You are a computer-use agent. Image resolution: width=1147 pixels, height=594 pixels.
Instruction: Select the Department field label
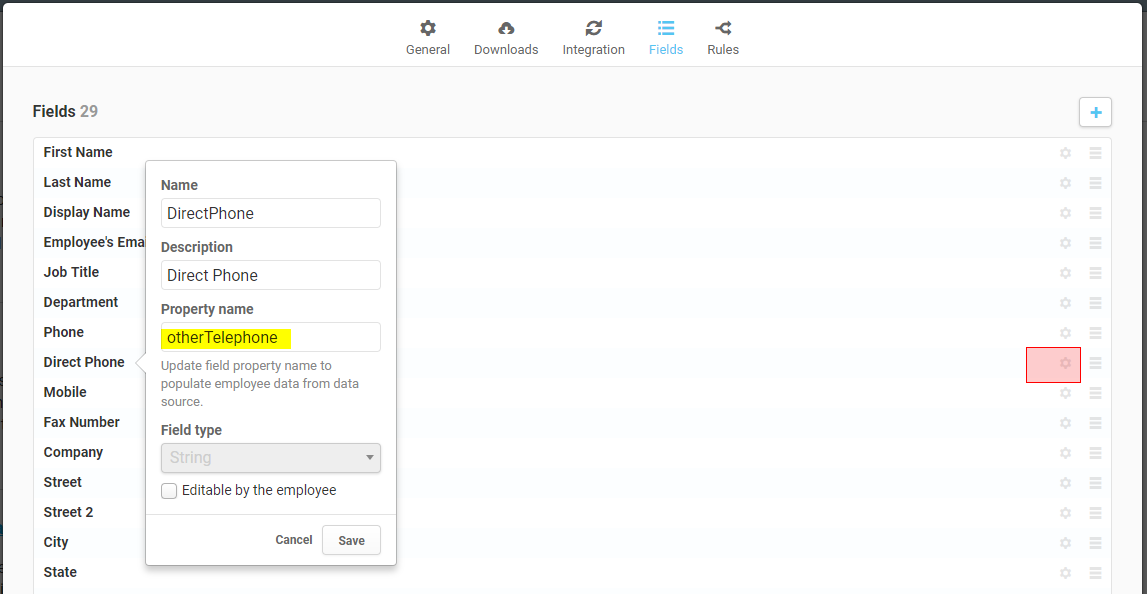80,302
